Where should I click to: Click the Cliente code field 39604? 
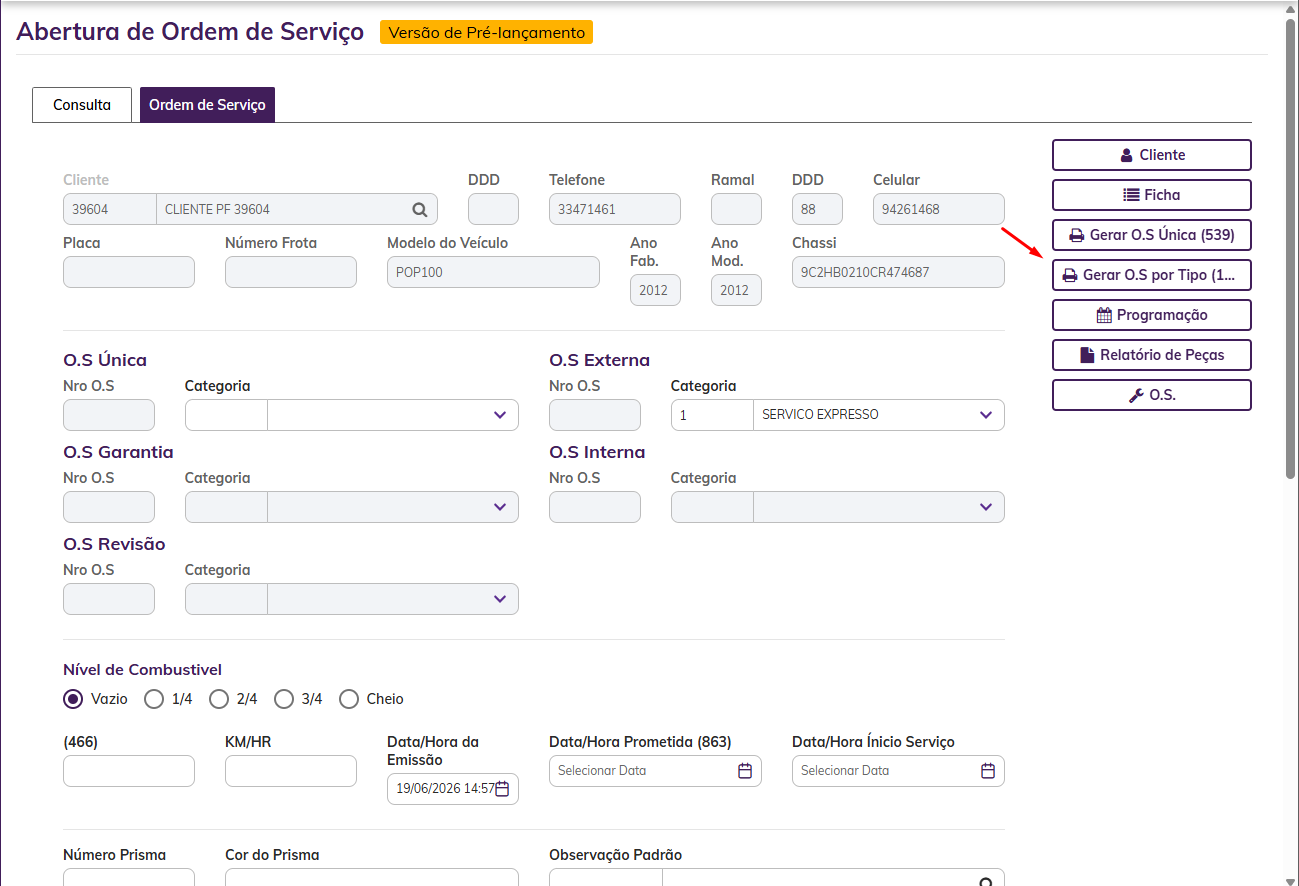(x=110, y=209)
